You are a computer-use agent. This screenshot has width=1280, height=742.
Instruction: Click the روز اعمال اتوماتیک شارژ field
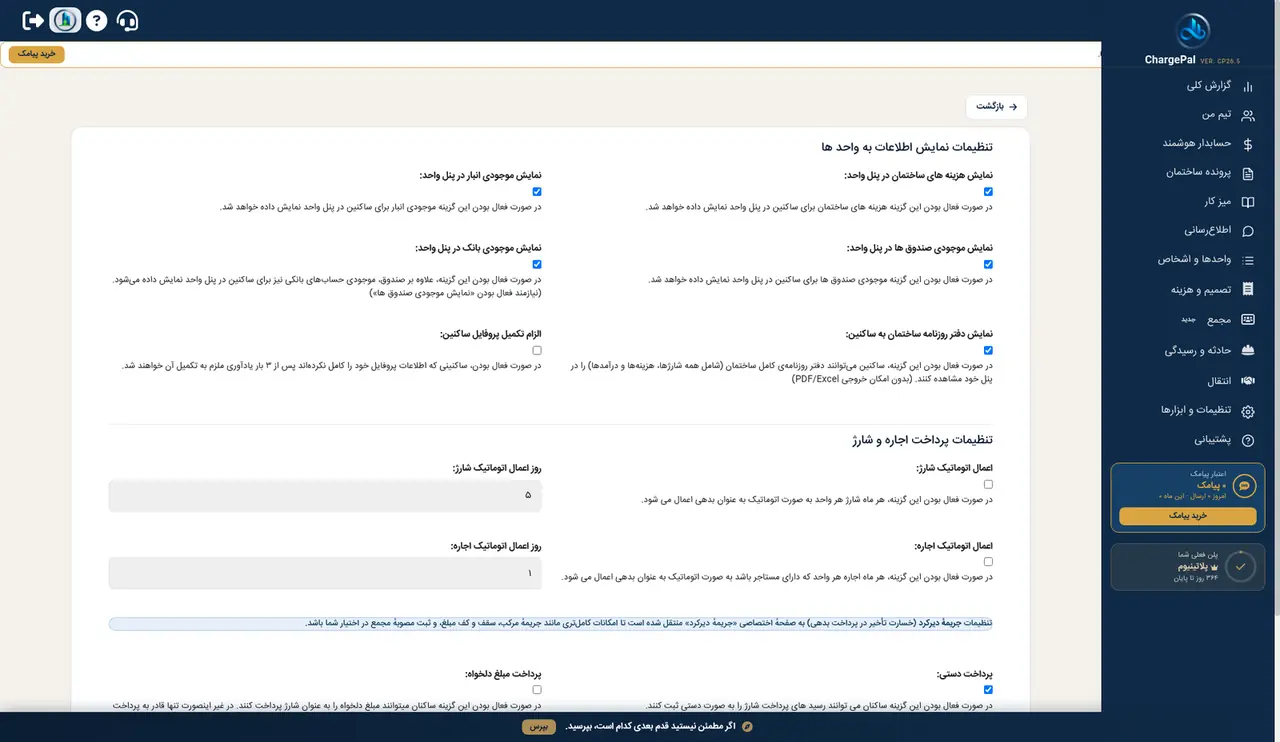[x=325, y=495]
